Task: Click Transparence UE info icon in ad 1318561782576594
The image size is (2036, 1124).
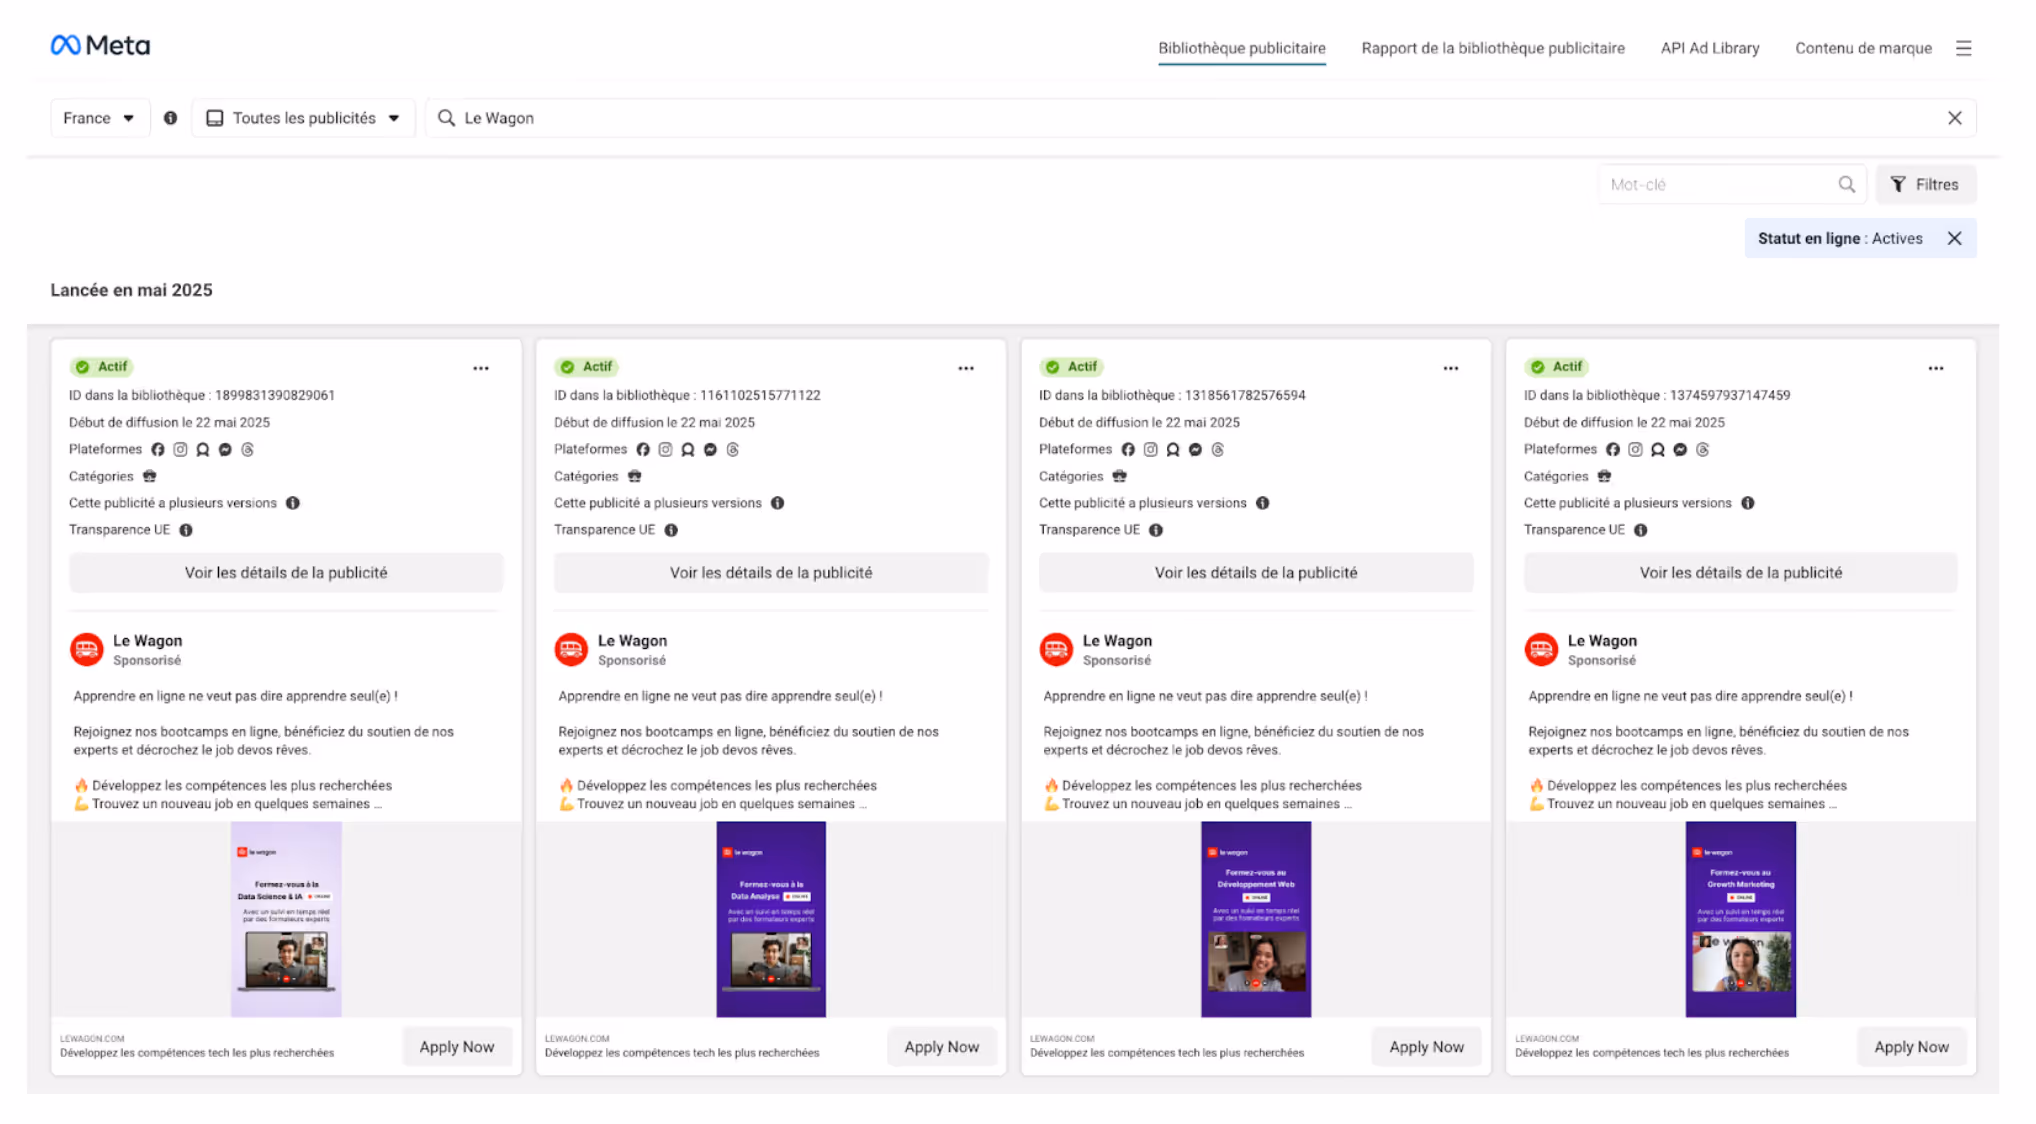Action: click(1156, 530)
